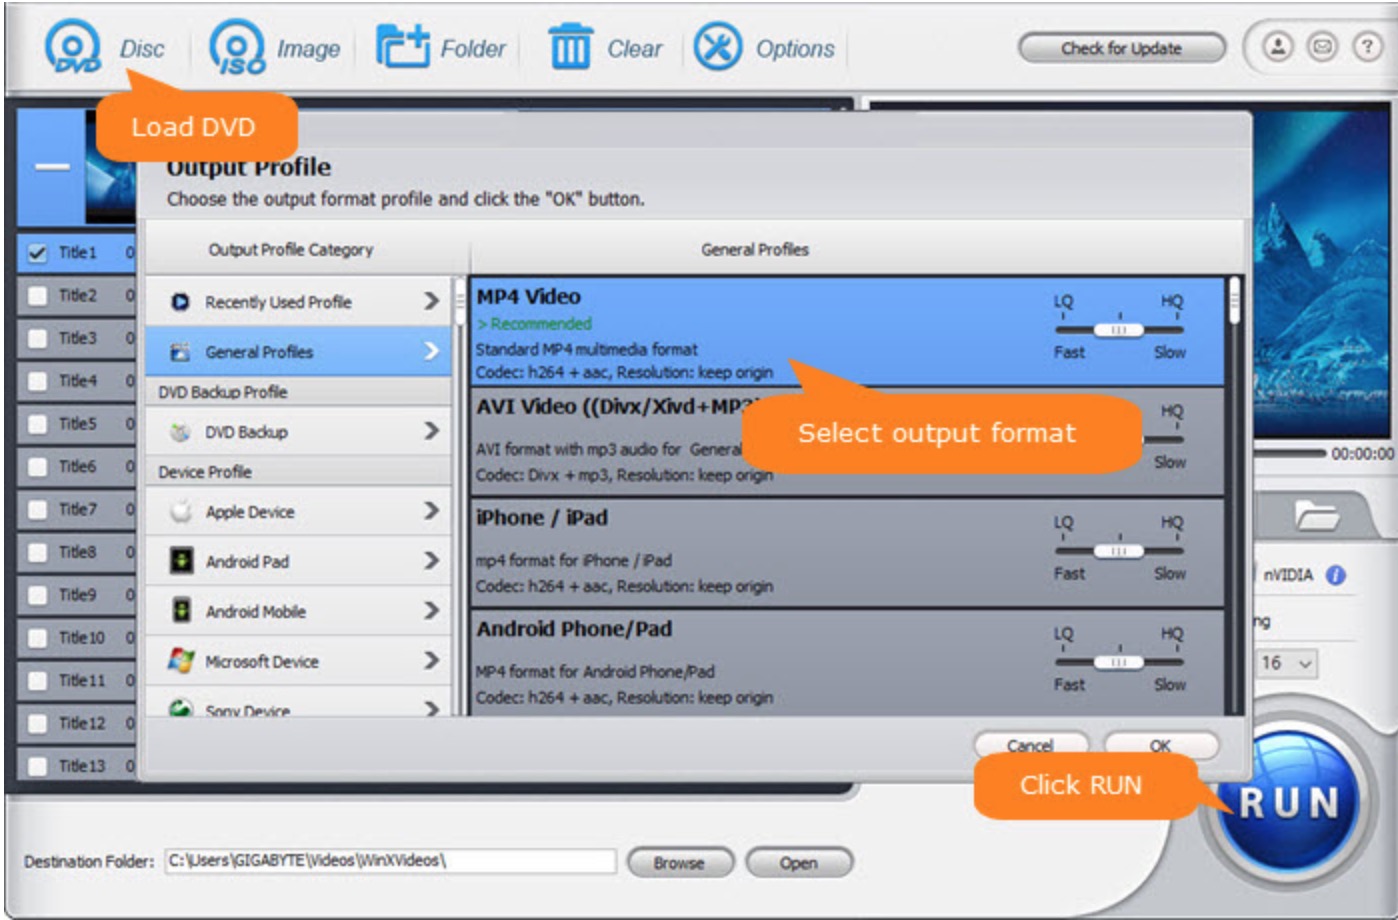Check the Title5 checkbox
Screen dimensions: 1398x920
coord(37,424)
